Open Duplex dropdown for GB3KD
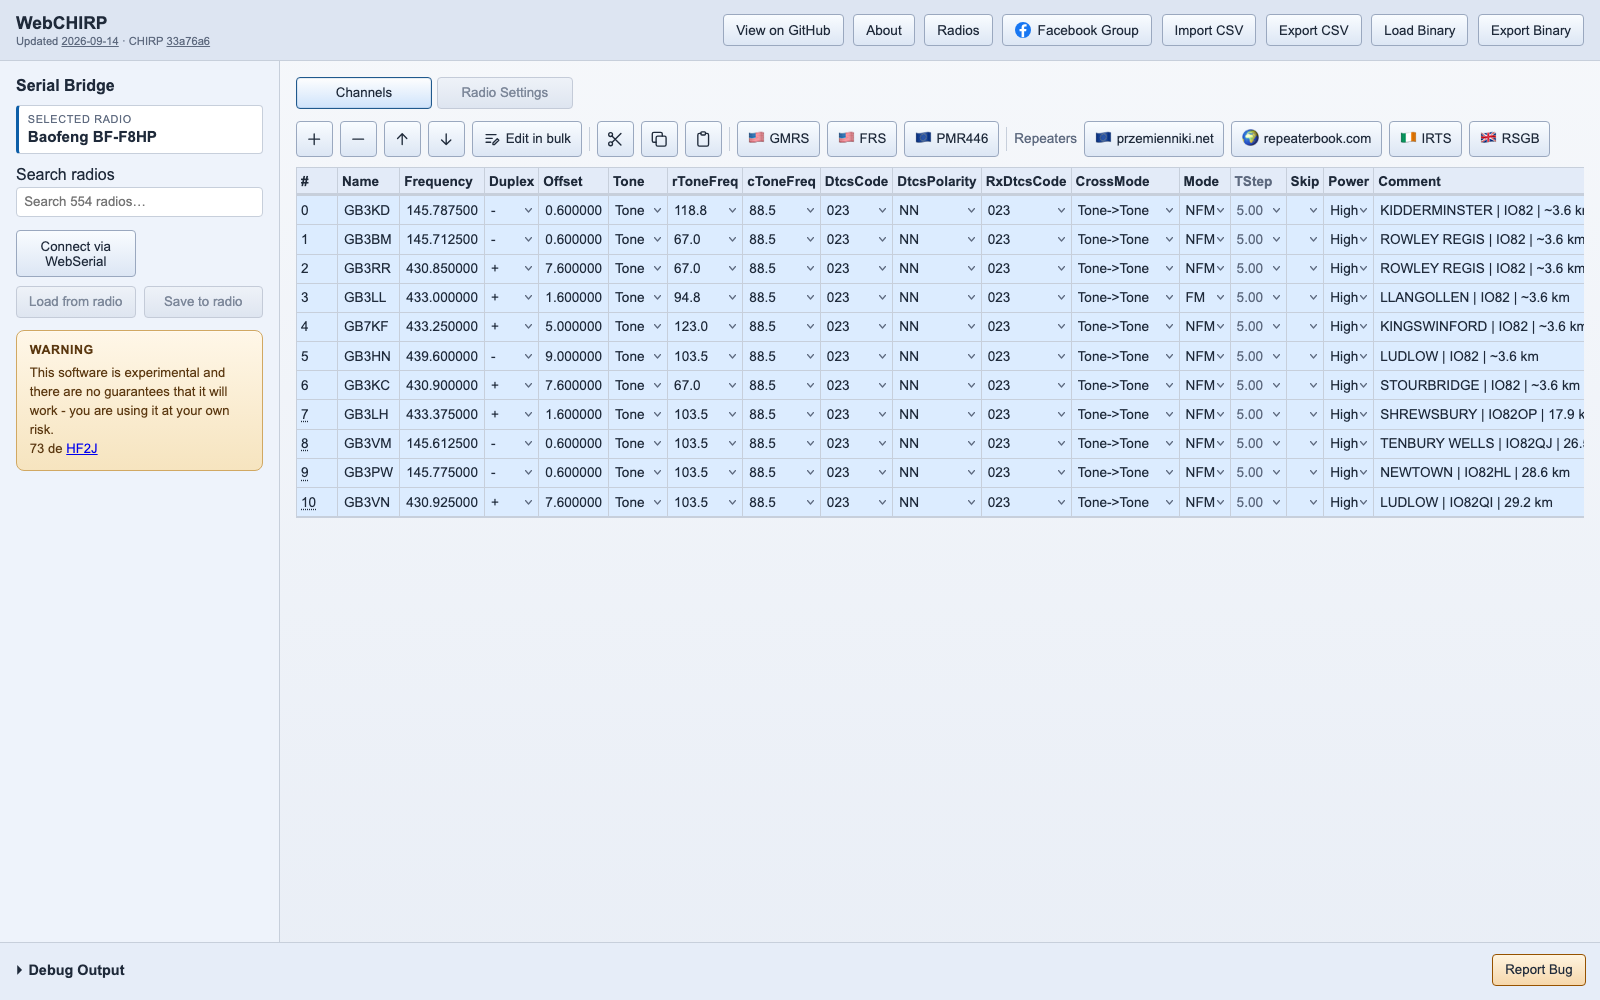This screenshot has height=1000, width=1600. [x=511, y=211]
